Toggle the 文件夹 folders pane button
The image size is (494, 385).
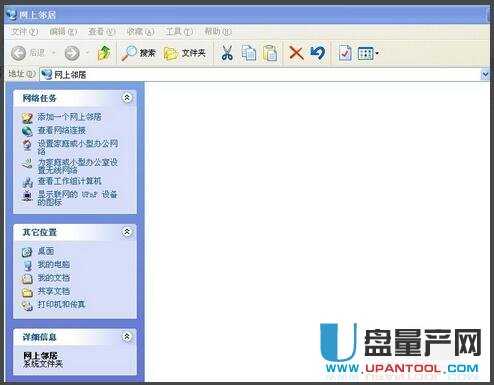click(x=185, y=53)
